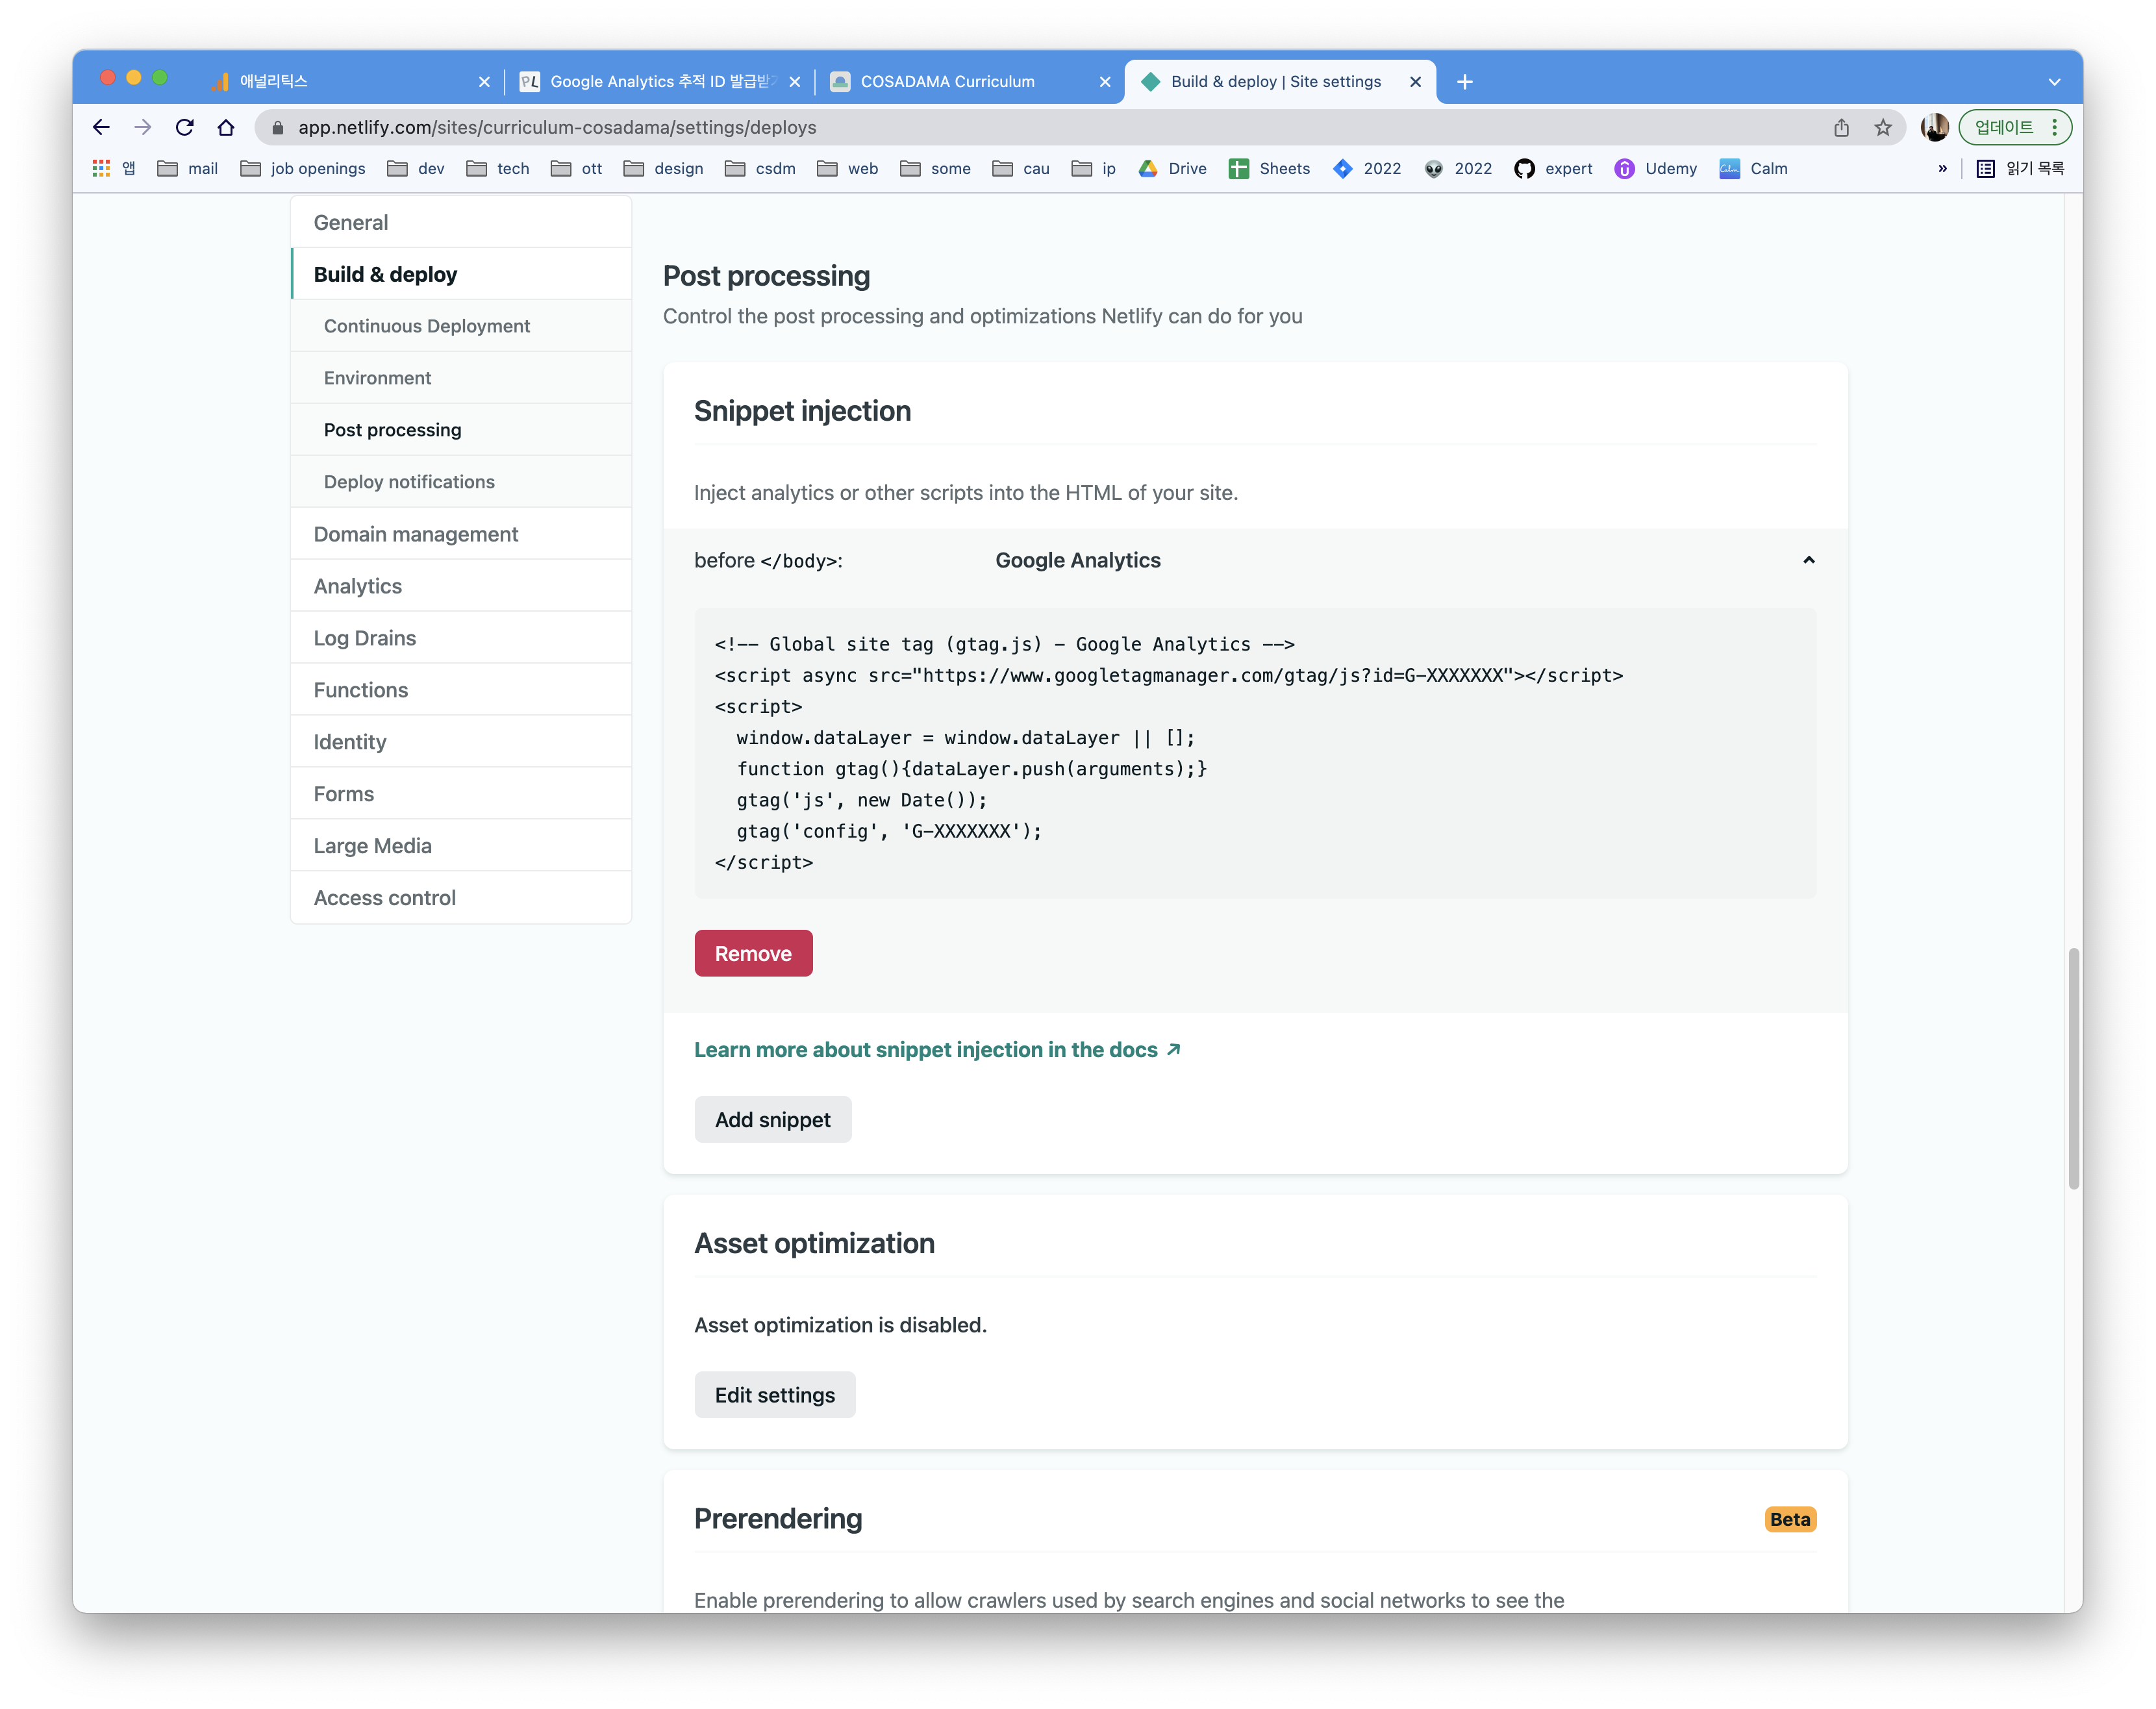Click the share page icon
2156x1709 pixels.
coord(1841,127)
